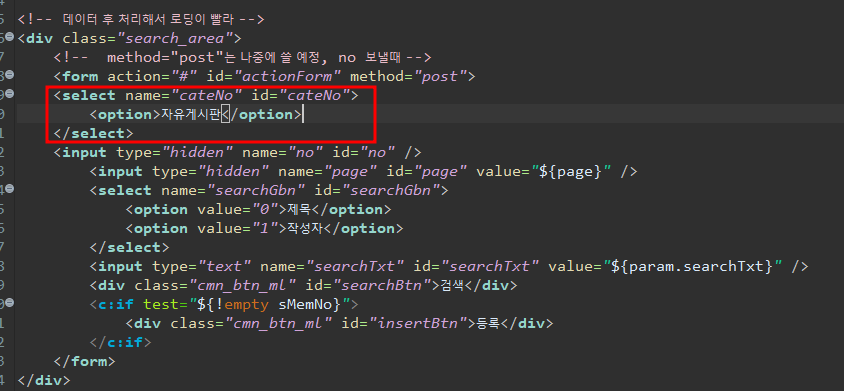Click the closing select tag after 자유게시판

click(93, 133)
